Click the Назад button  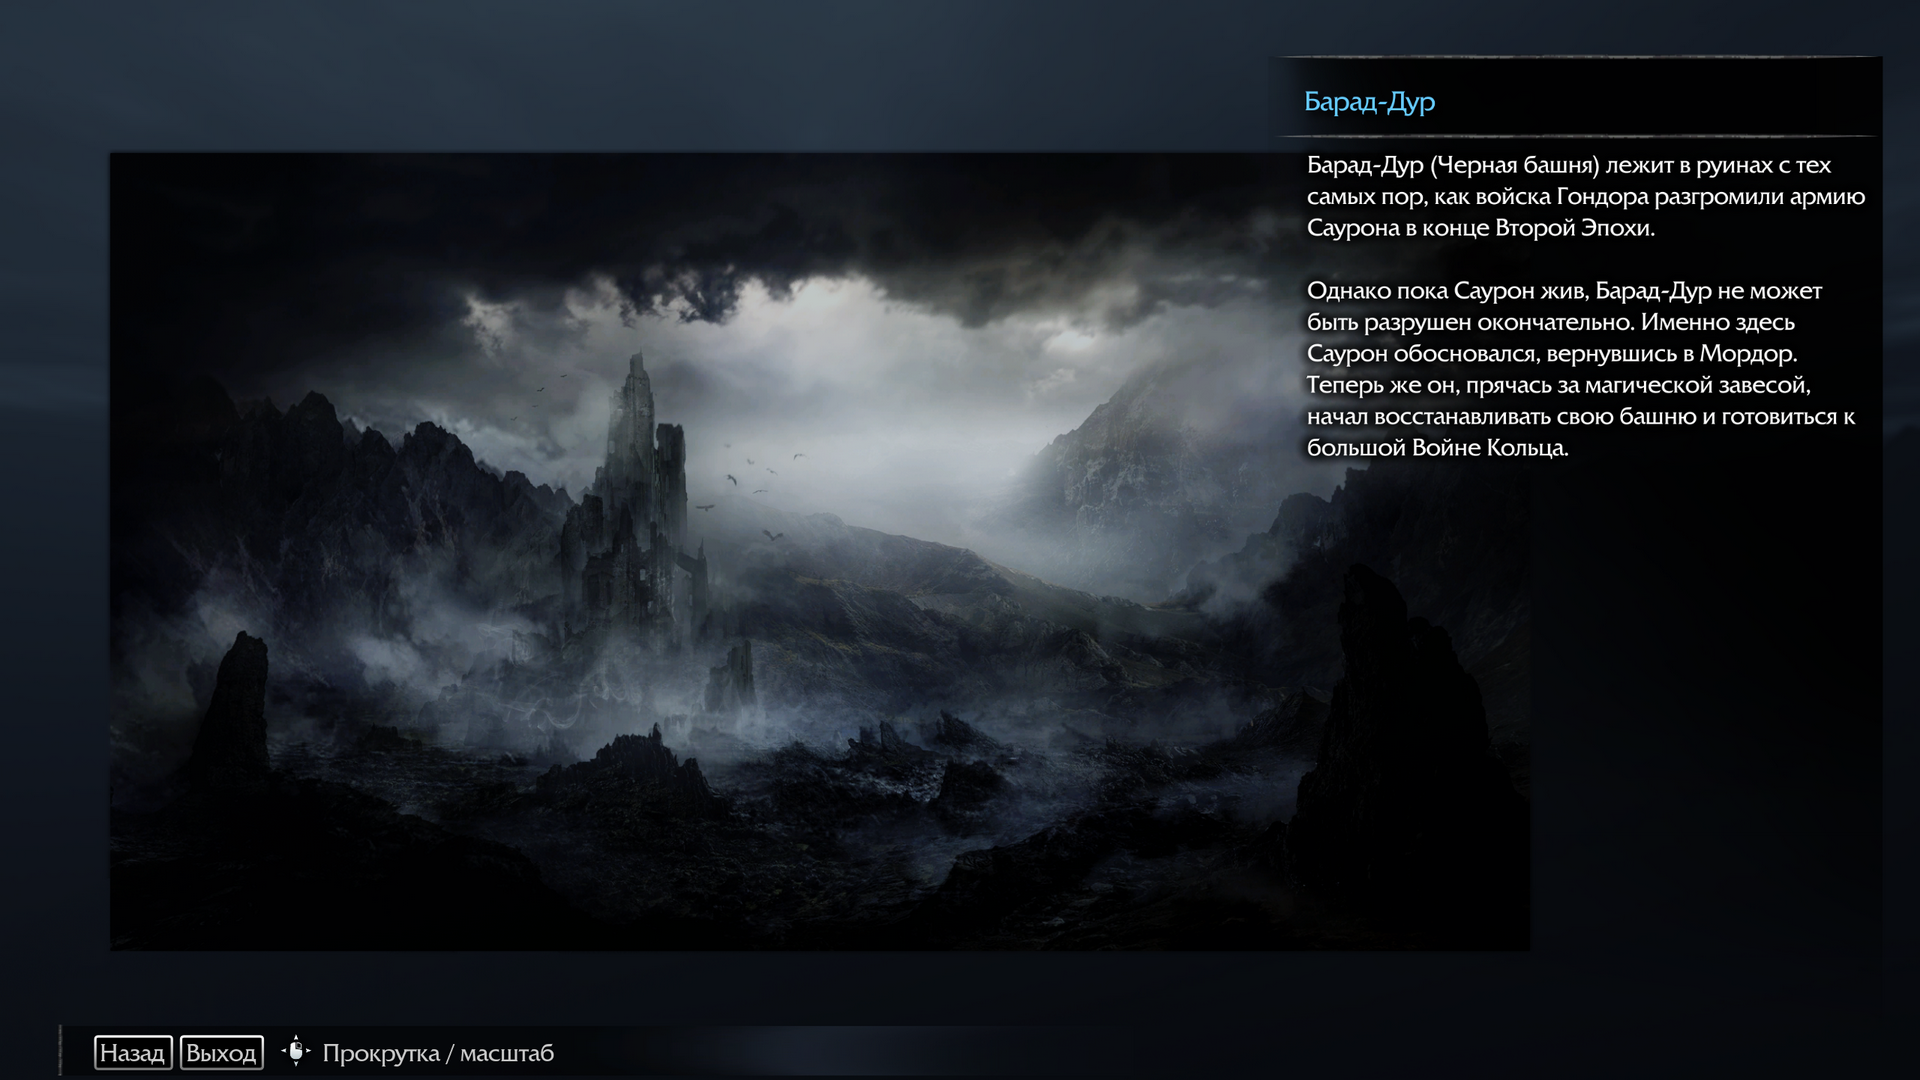pyautogui.click(x=133, y=1053)
